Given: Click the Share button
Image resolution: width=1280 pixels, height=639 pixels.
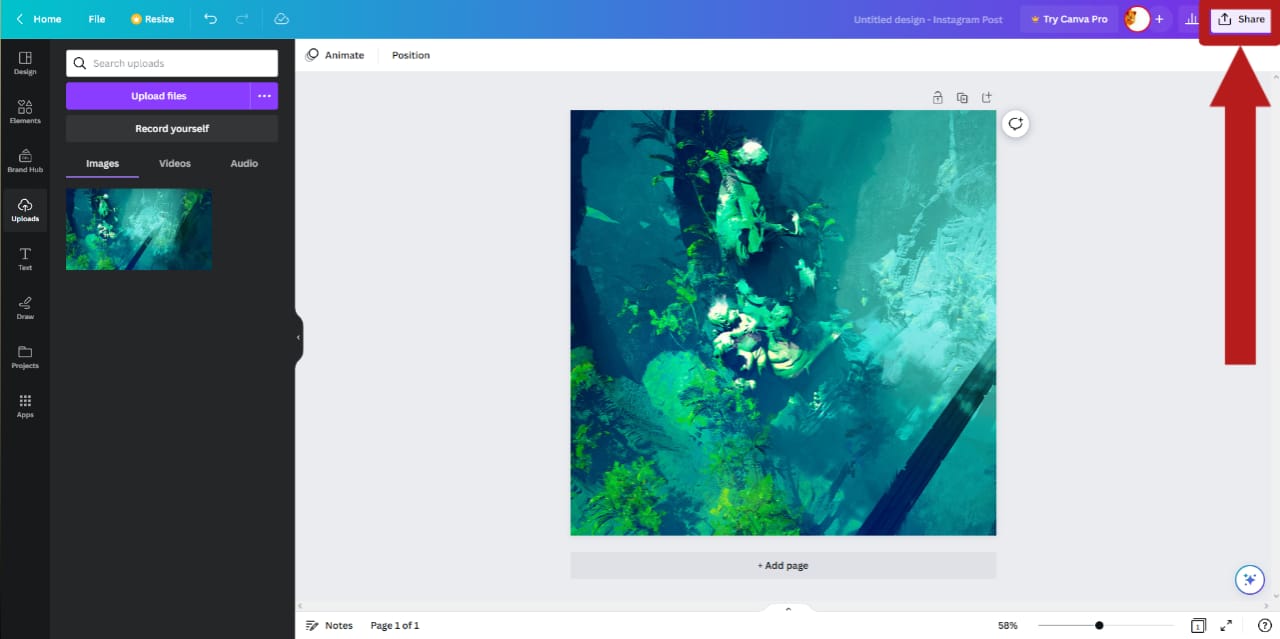Looking at the screenshot, I should pos(1241,19).
